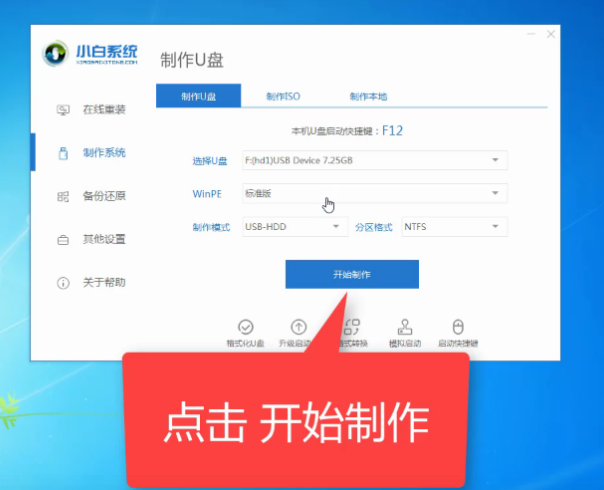
Task: Open the 制作模式 USB-HDD dropdown
Action: pyautogui.click(x=295, y=227)
